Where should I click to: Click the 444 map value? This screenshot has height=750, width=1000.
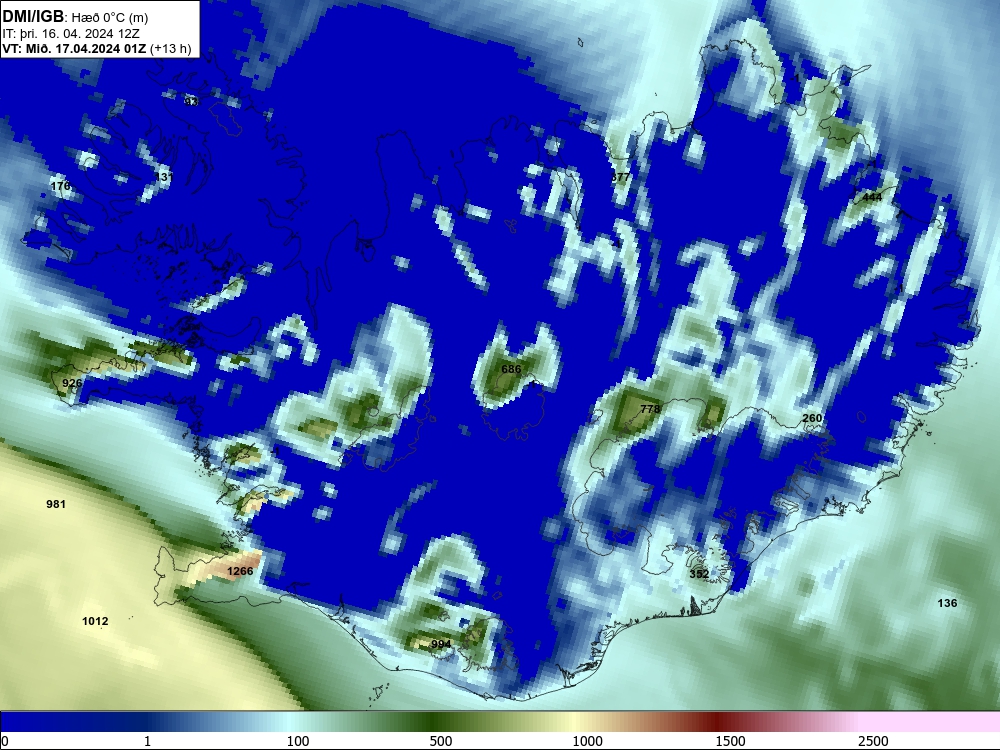click(872, 197)
